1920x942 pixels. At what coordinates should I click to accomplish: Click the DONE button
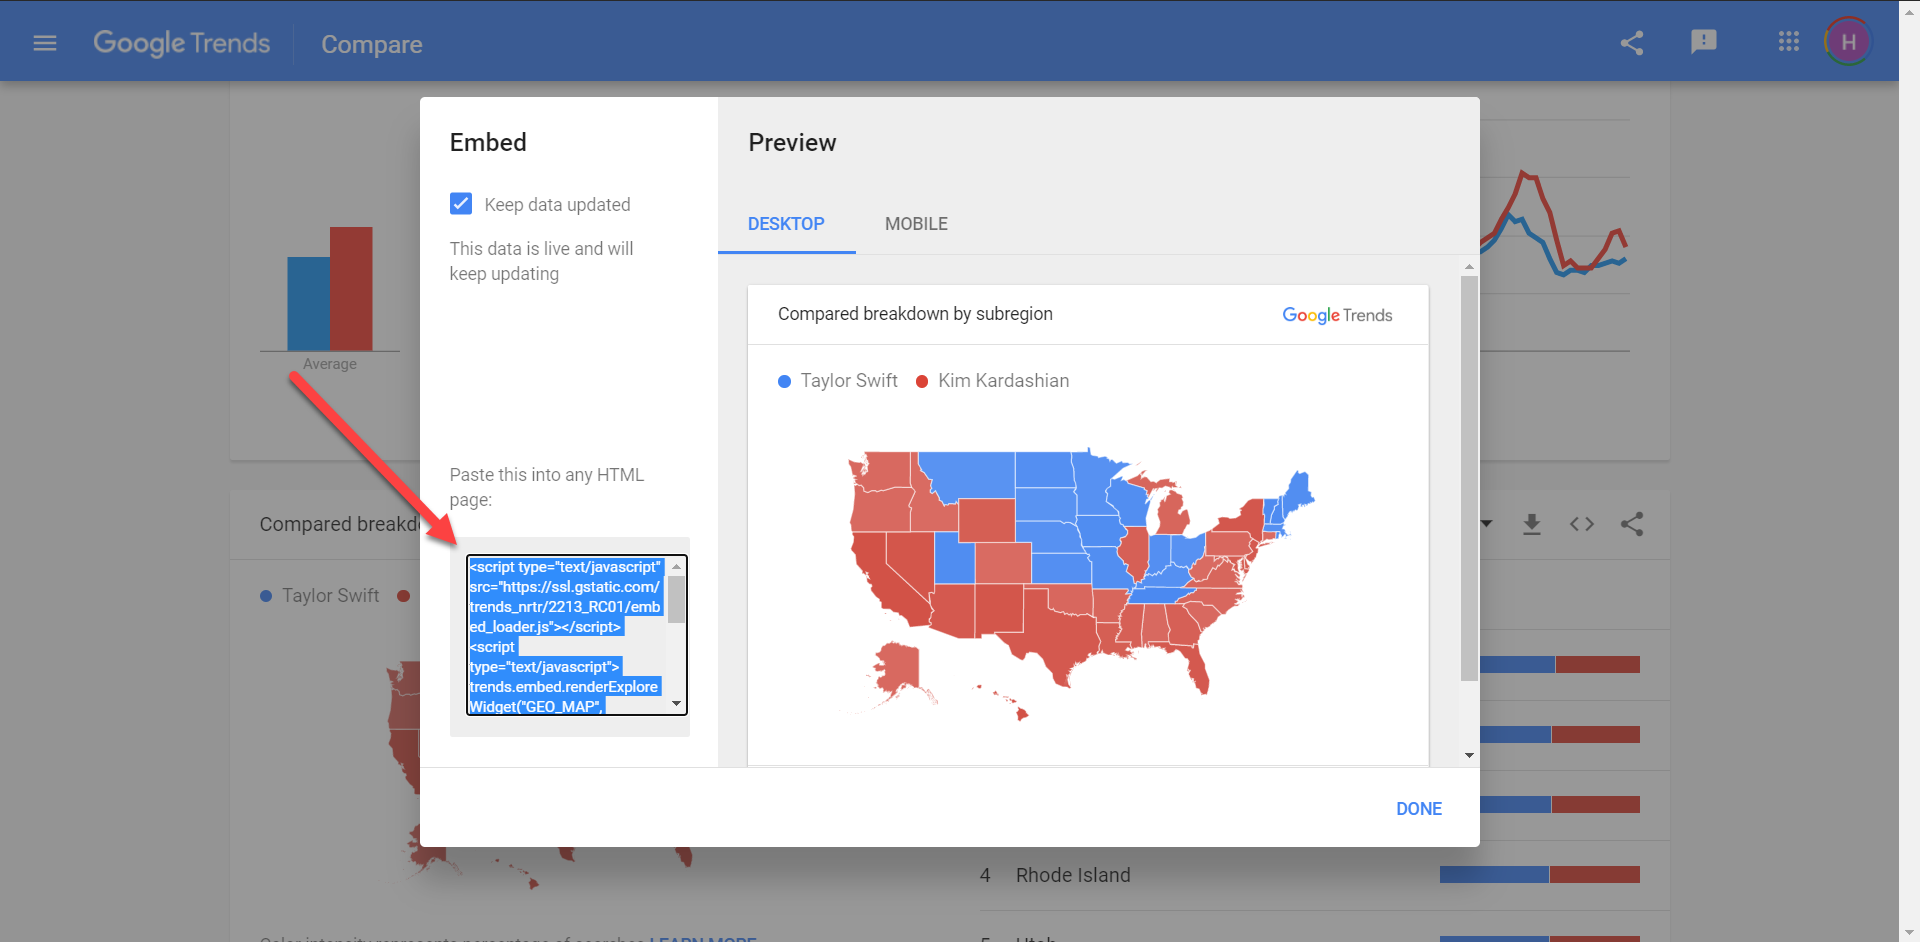1418,808
